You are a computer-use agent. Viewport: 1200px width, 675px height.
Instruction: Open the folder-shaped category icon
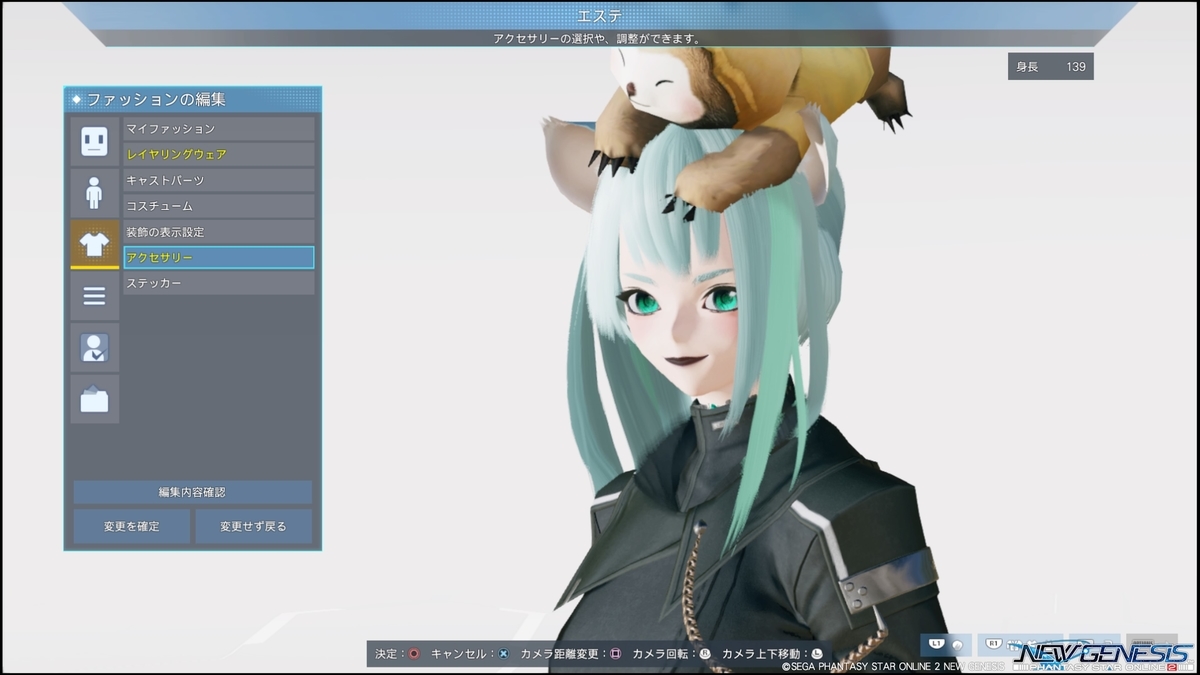pyautogui.click(x=95, y=400)
